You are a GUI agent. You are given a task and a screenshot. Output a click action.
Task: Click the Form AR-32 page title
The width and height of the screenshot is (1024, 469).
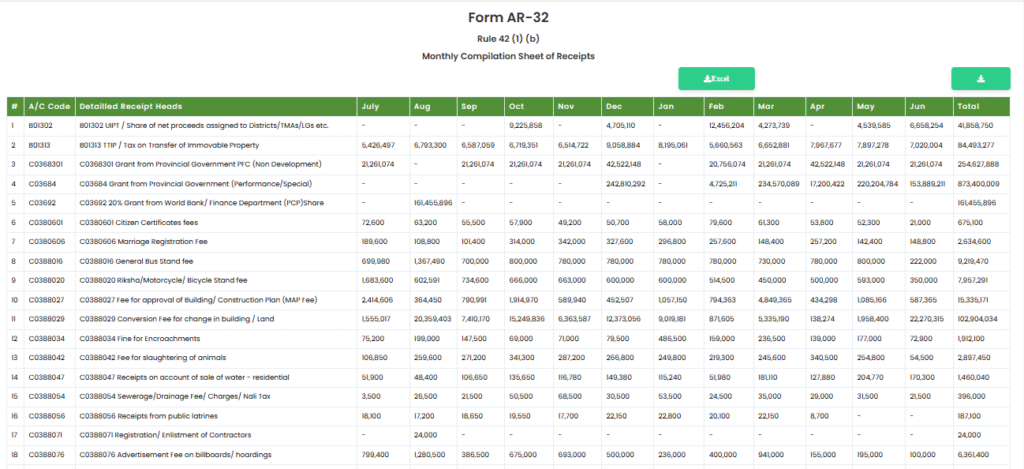coord(508,18)
